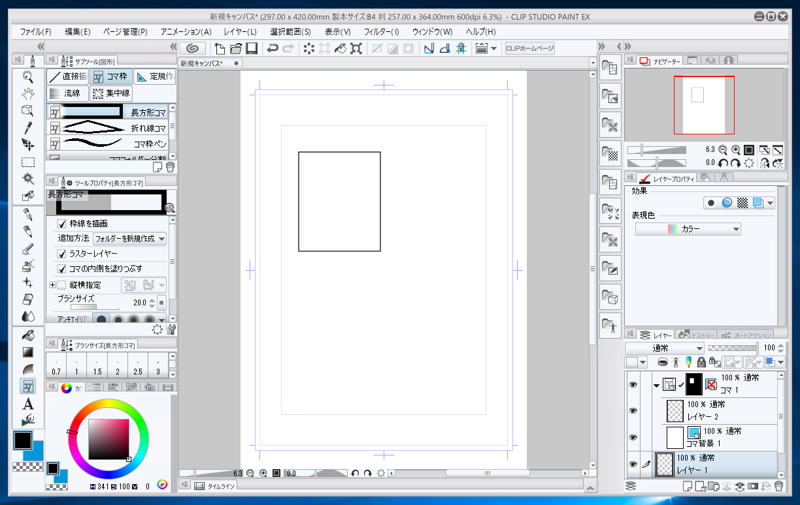Select 直接描画 sub tool group

point(68,77)
